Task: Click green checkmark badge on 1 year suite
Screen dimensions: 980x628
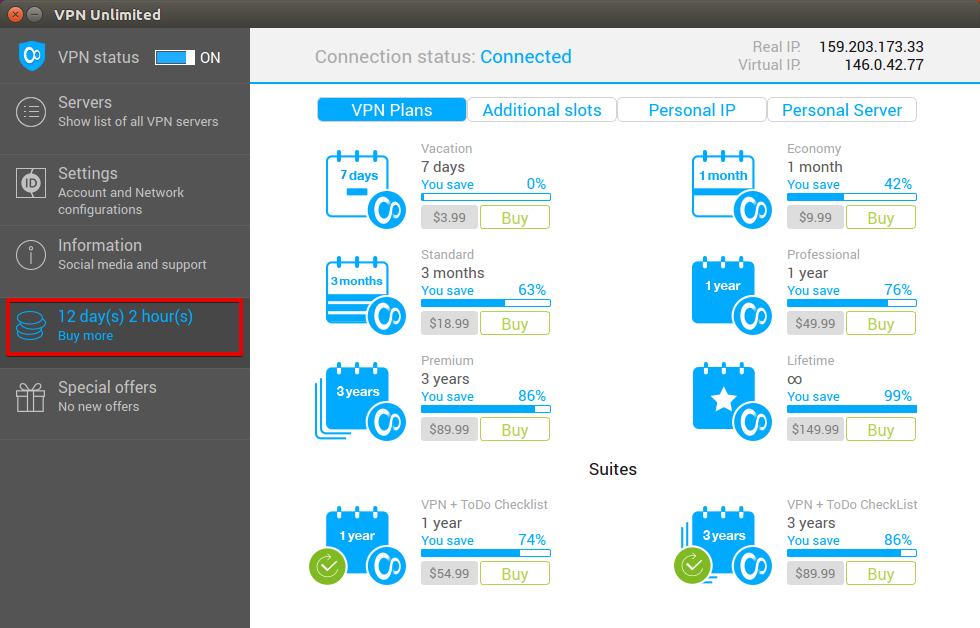Action: tap(328, 566)
